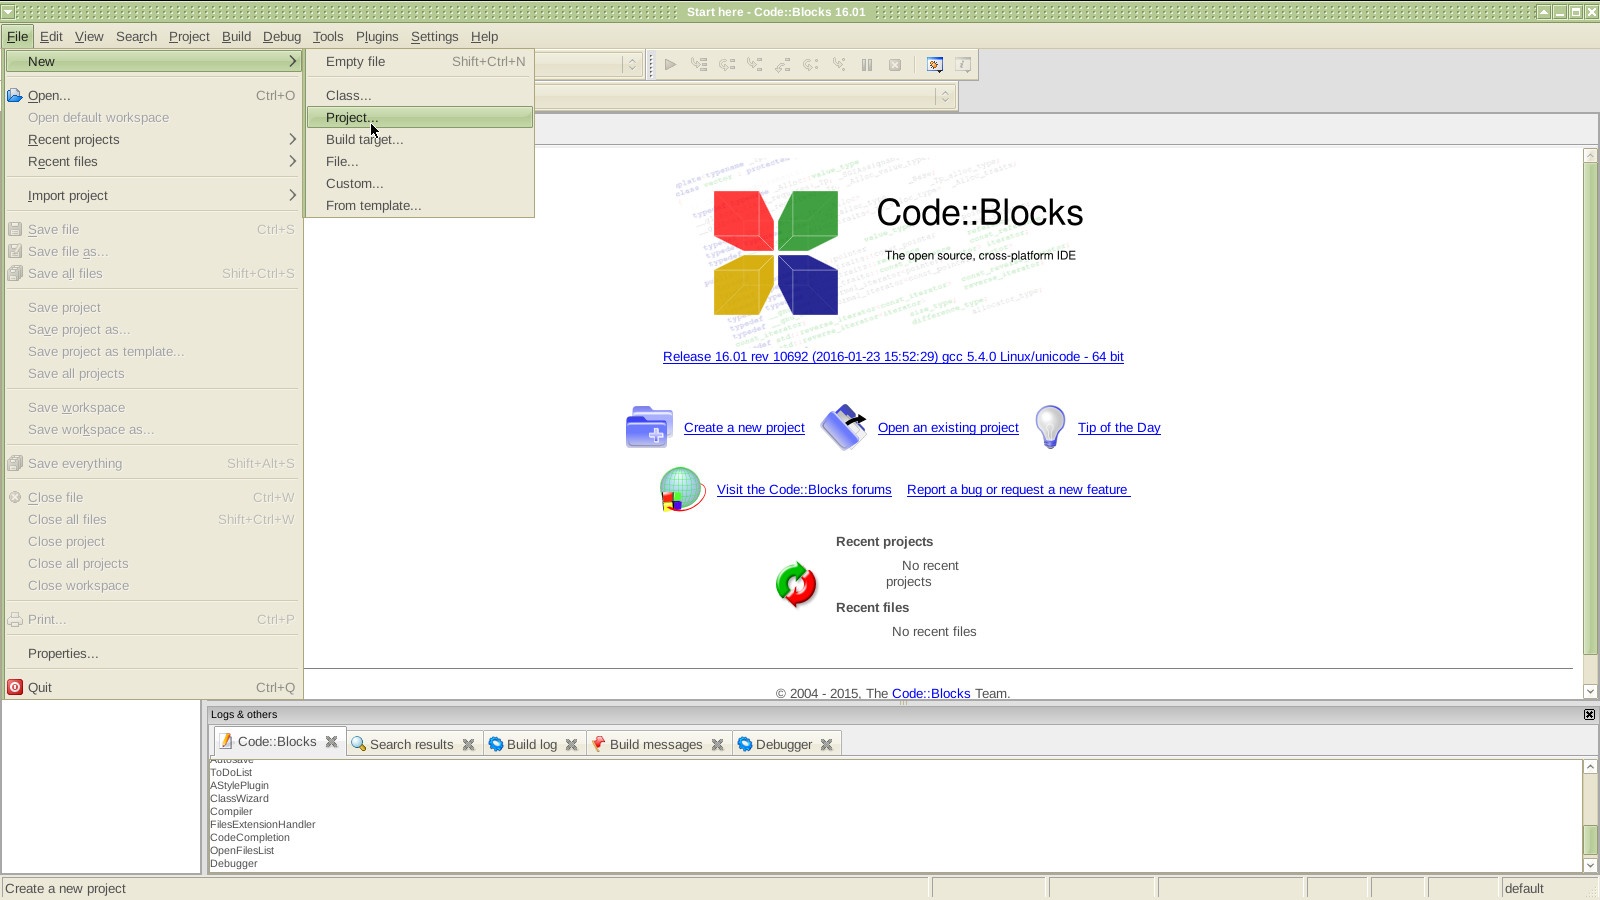Click the Open existing project pencil icon
The width and height of the screenshot is (1600, 900).
(x=844, y=427)
